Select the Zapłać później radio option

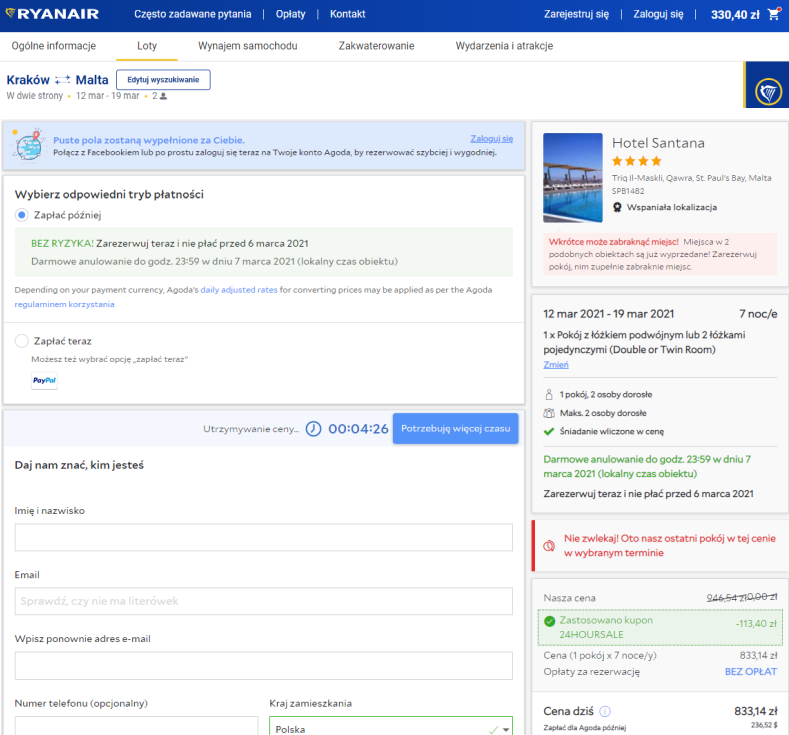point(22,215)
